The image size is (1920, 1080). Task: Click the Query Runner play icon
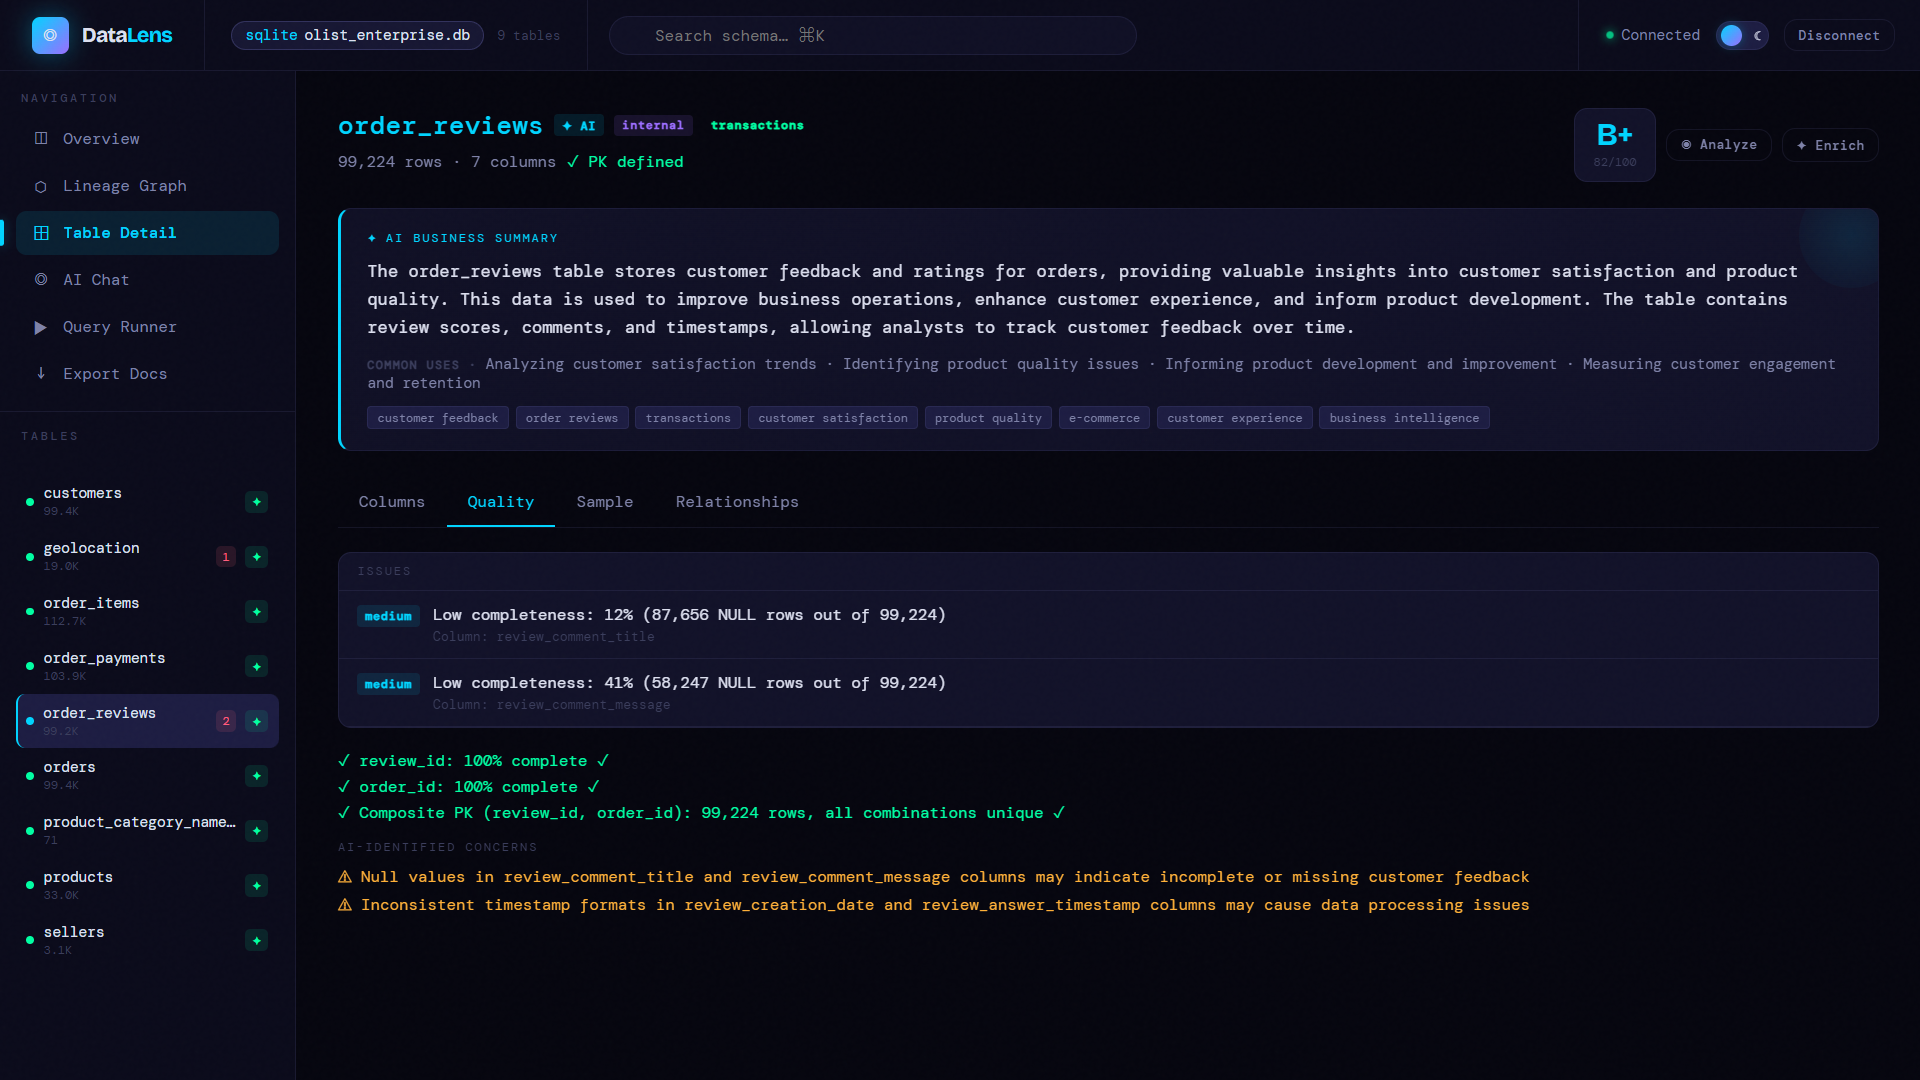tap(41, 327)
